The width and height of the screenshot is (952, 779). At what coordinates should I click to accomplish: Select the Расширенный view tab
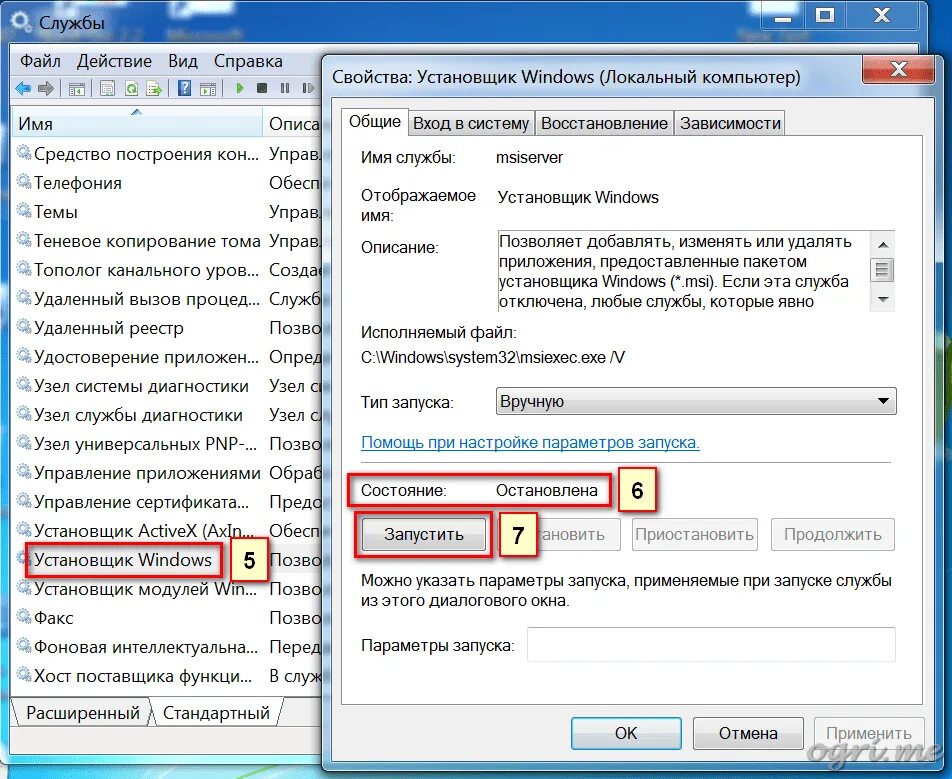(x=83, y=712)
